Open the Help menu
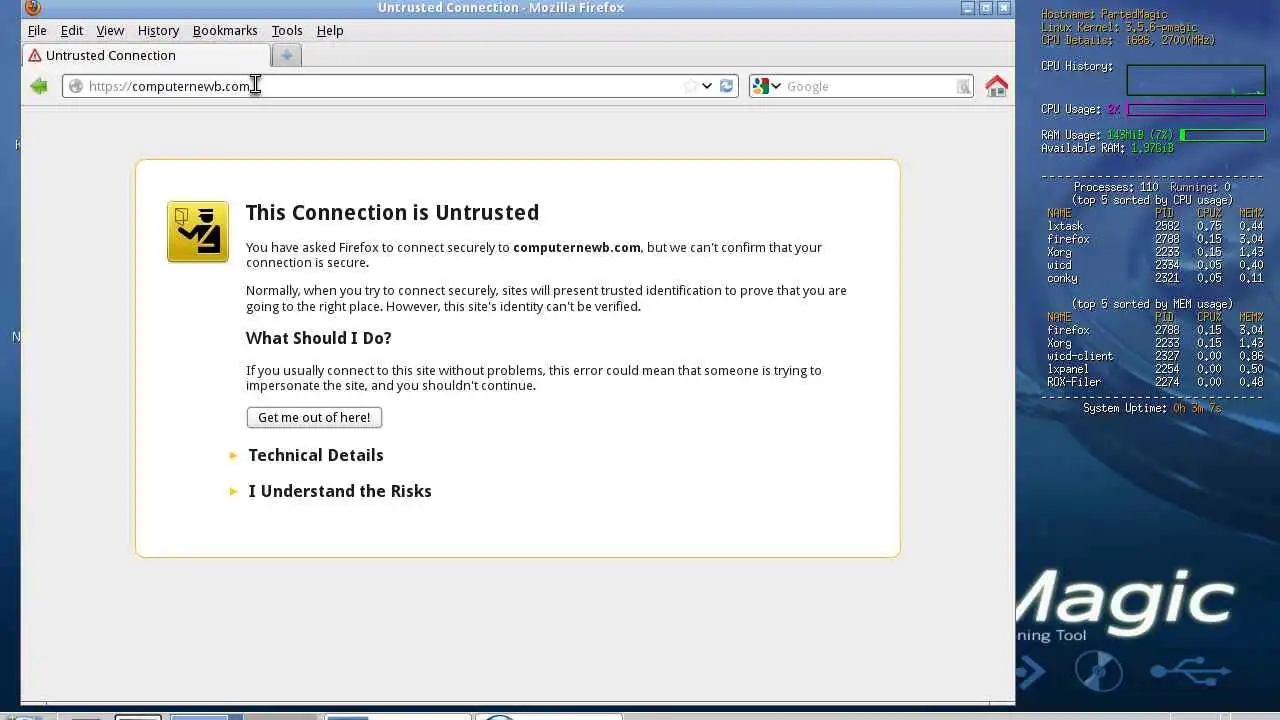The image size is (1280, 720). [330, 30]
